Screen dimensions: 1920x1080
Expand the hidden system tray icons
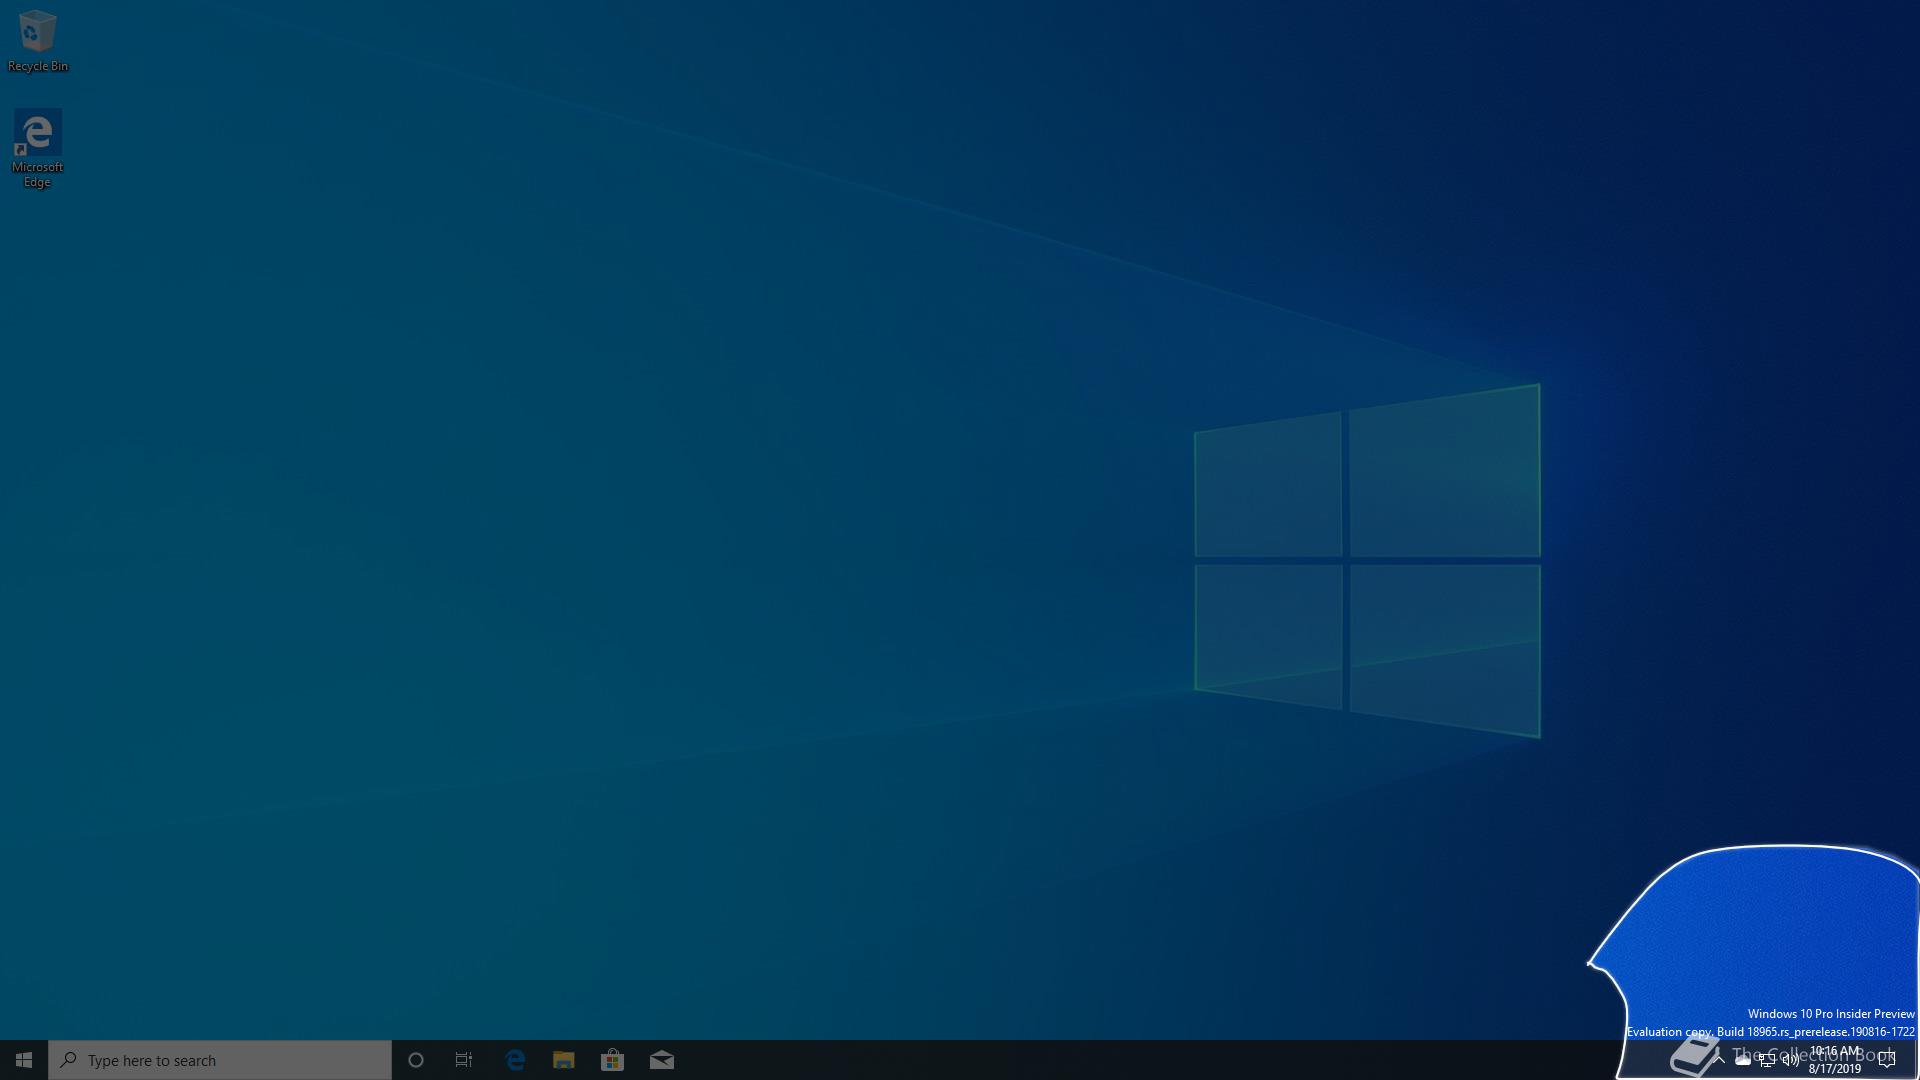(x=1719, y=1060)
